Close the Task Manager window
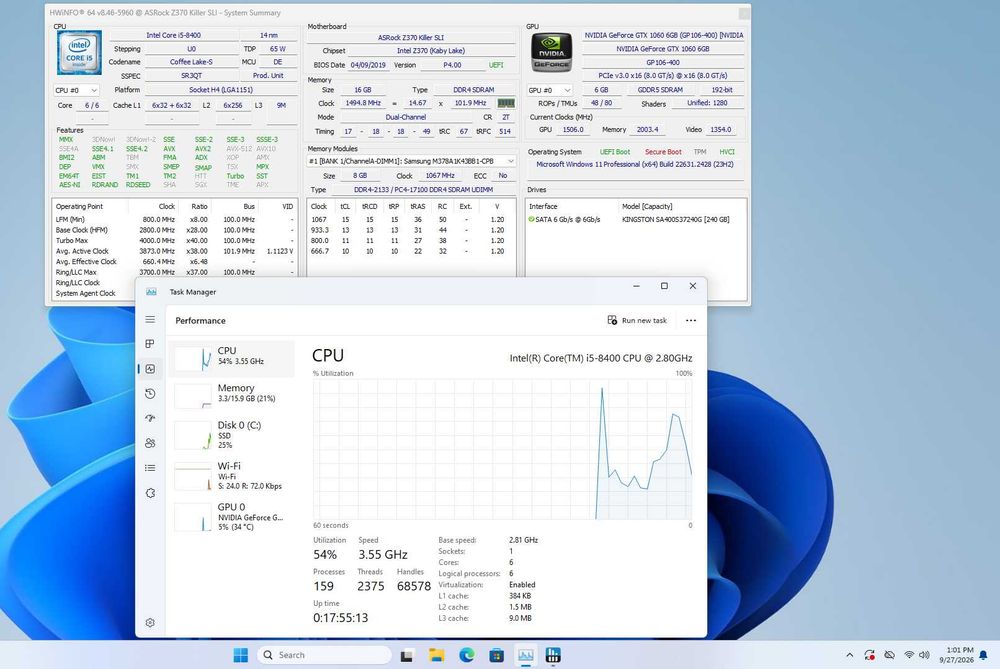 693,286
